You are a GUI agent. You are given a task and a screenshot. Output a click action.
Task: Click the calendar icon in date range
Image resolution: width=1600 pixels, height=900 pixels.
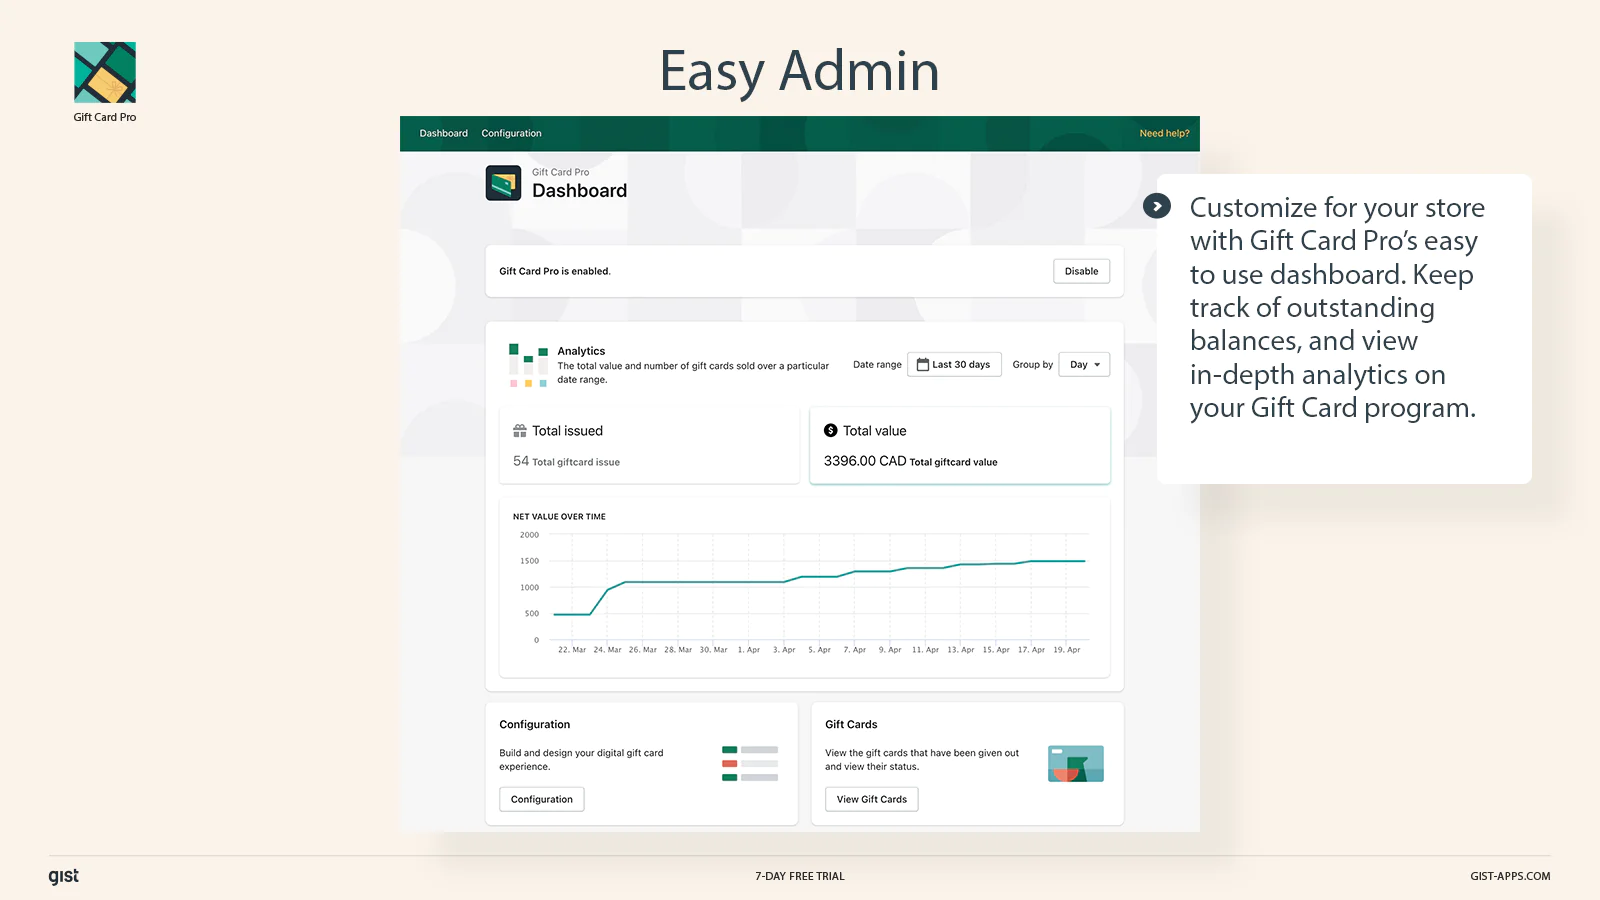click(x=922, y=365)
